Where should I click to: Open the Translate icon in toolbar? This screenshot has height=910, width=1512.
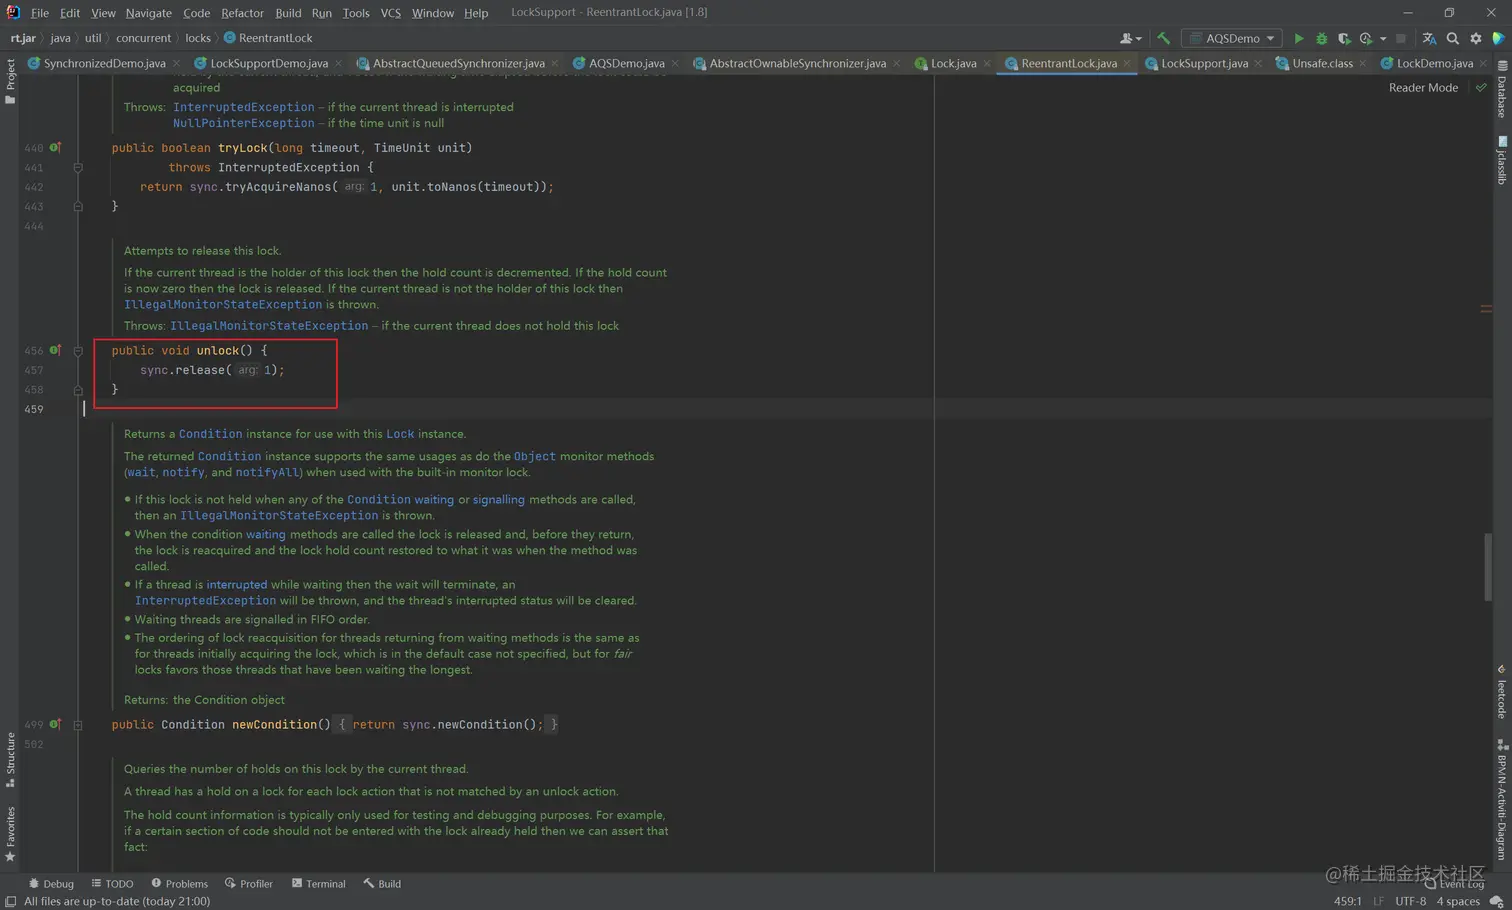coord(1429,38)
